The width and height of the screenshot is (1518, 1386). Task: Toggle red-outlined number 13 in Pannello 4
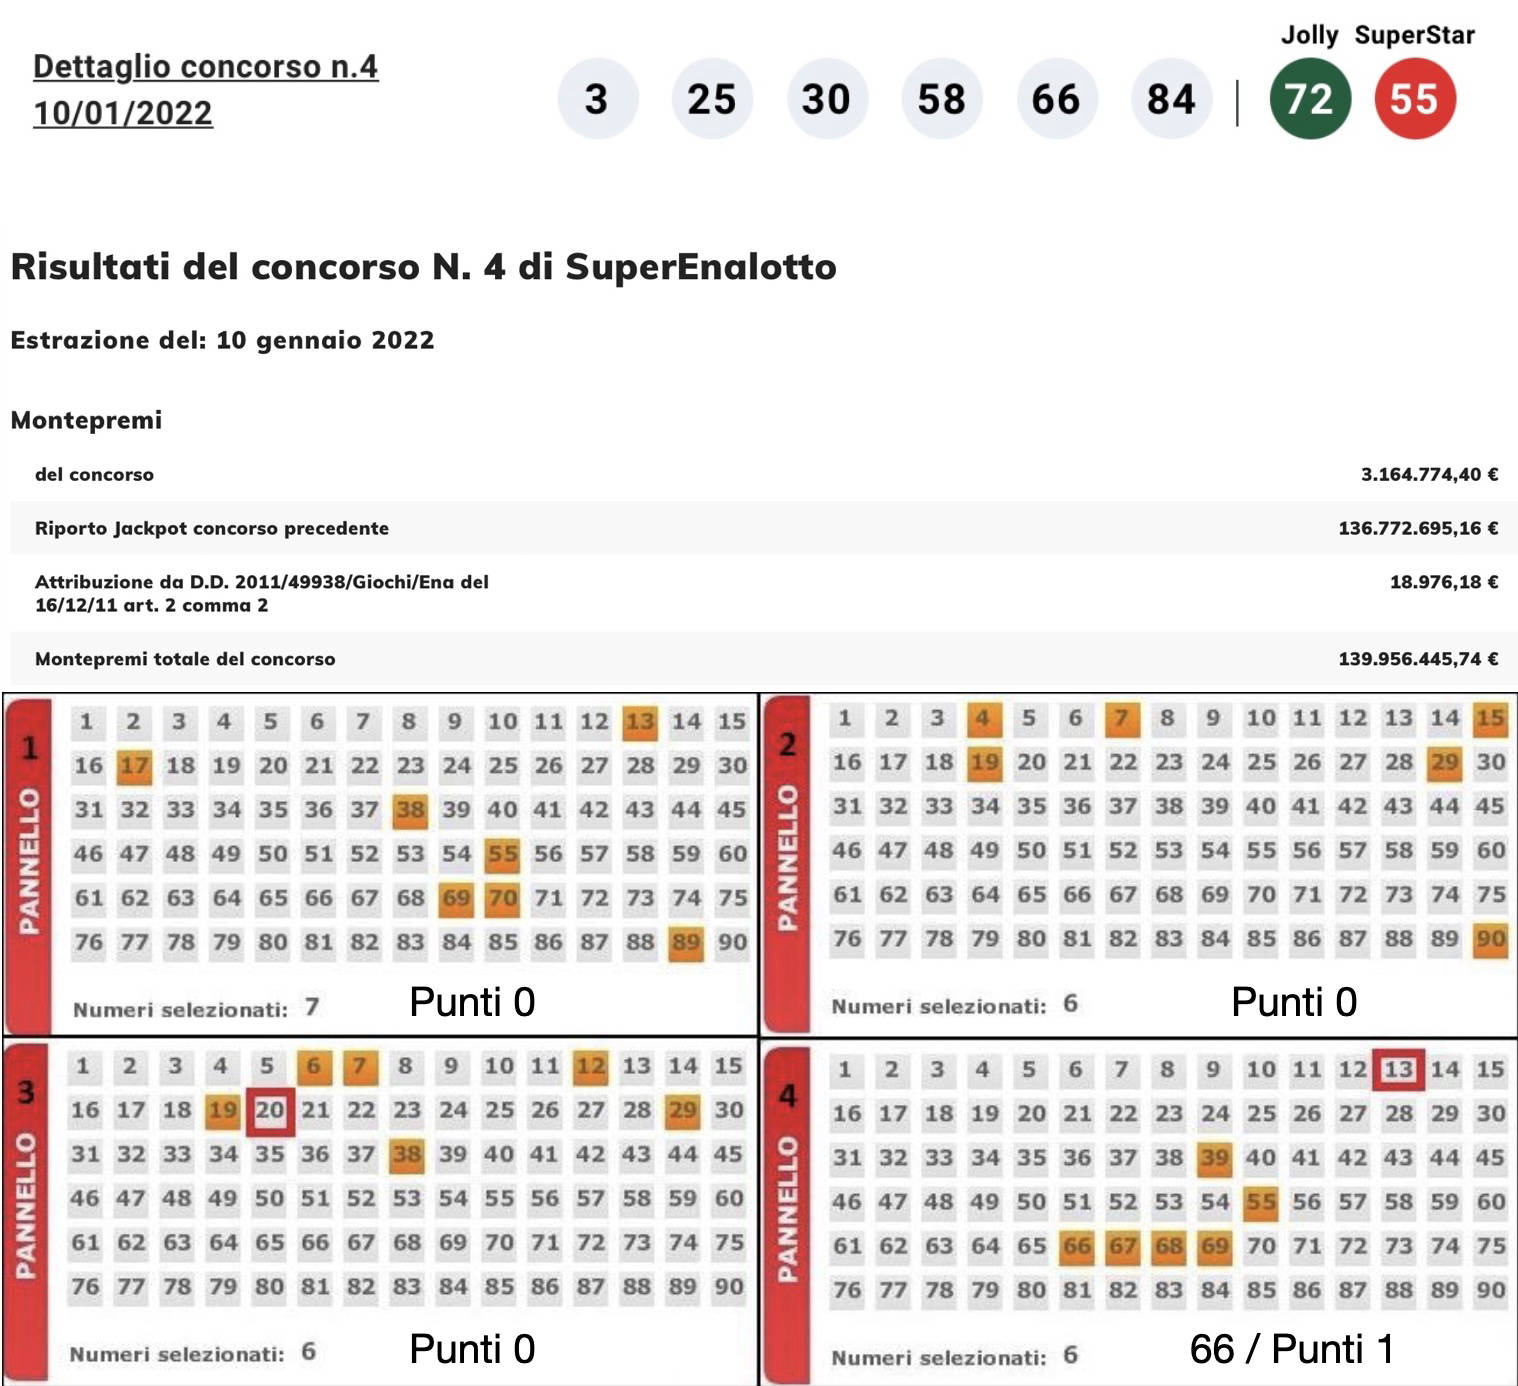pyautogui.click(x=1398, y=1069)
